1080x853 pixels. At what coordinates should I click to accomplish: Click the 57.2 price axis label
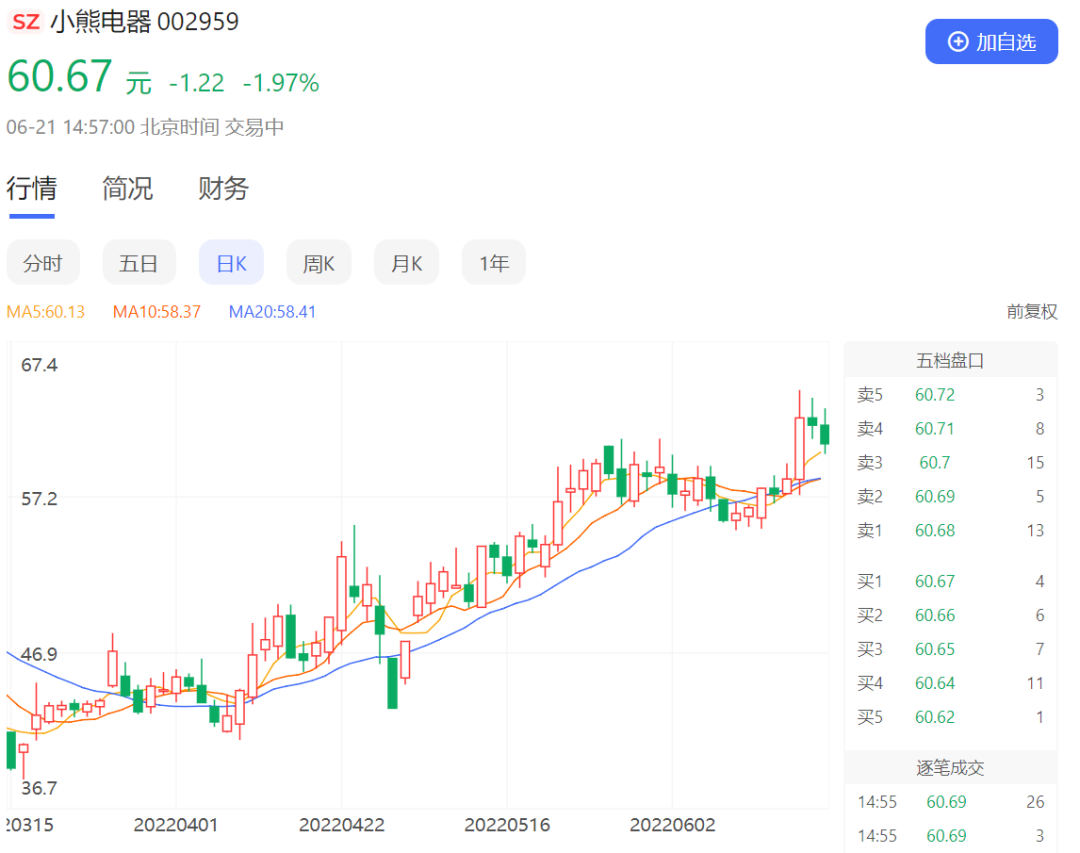pyautogui.click(x=39, y=499)
